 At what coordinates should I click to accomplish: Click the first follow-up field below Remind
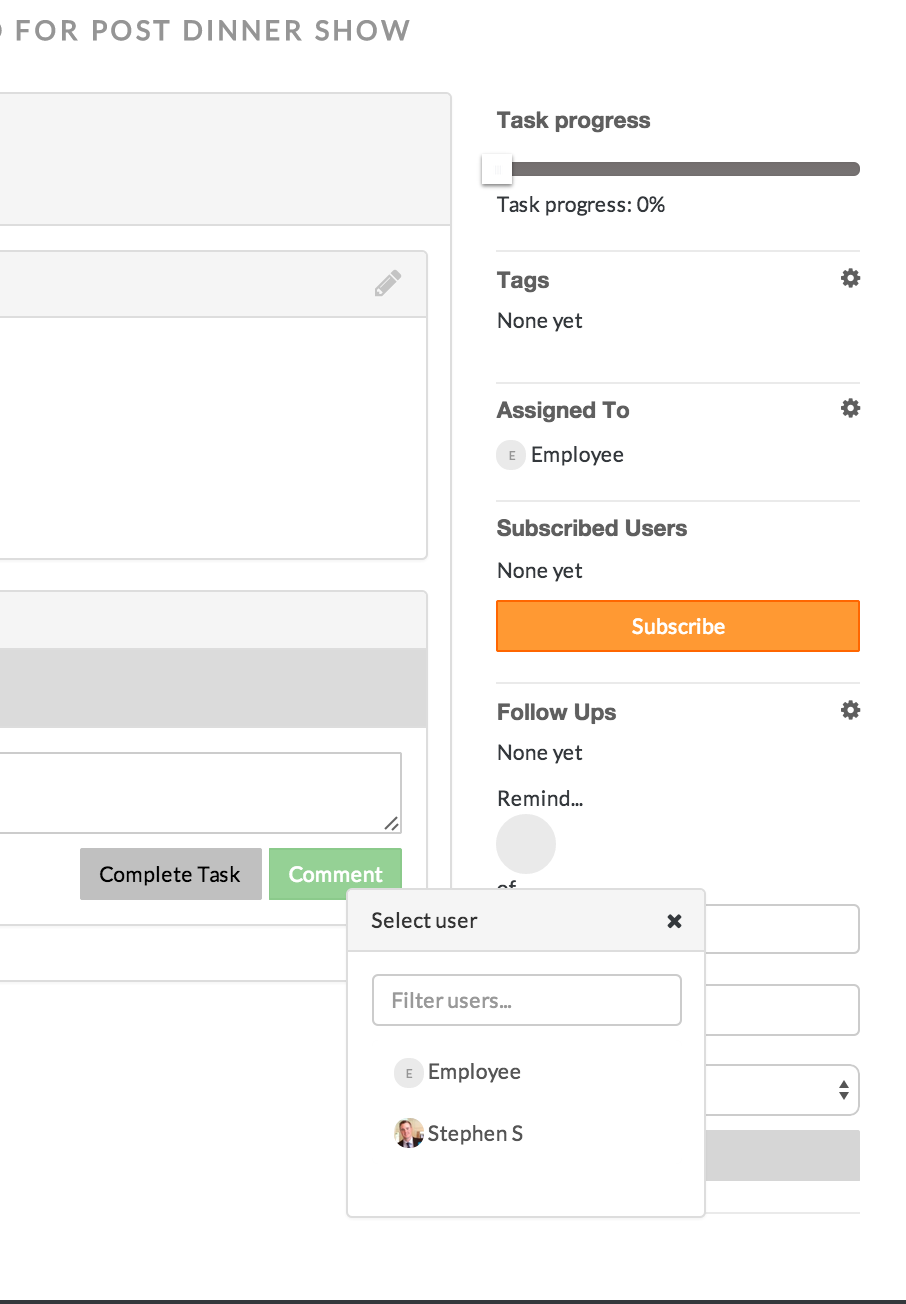pos(782,930)
